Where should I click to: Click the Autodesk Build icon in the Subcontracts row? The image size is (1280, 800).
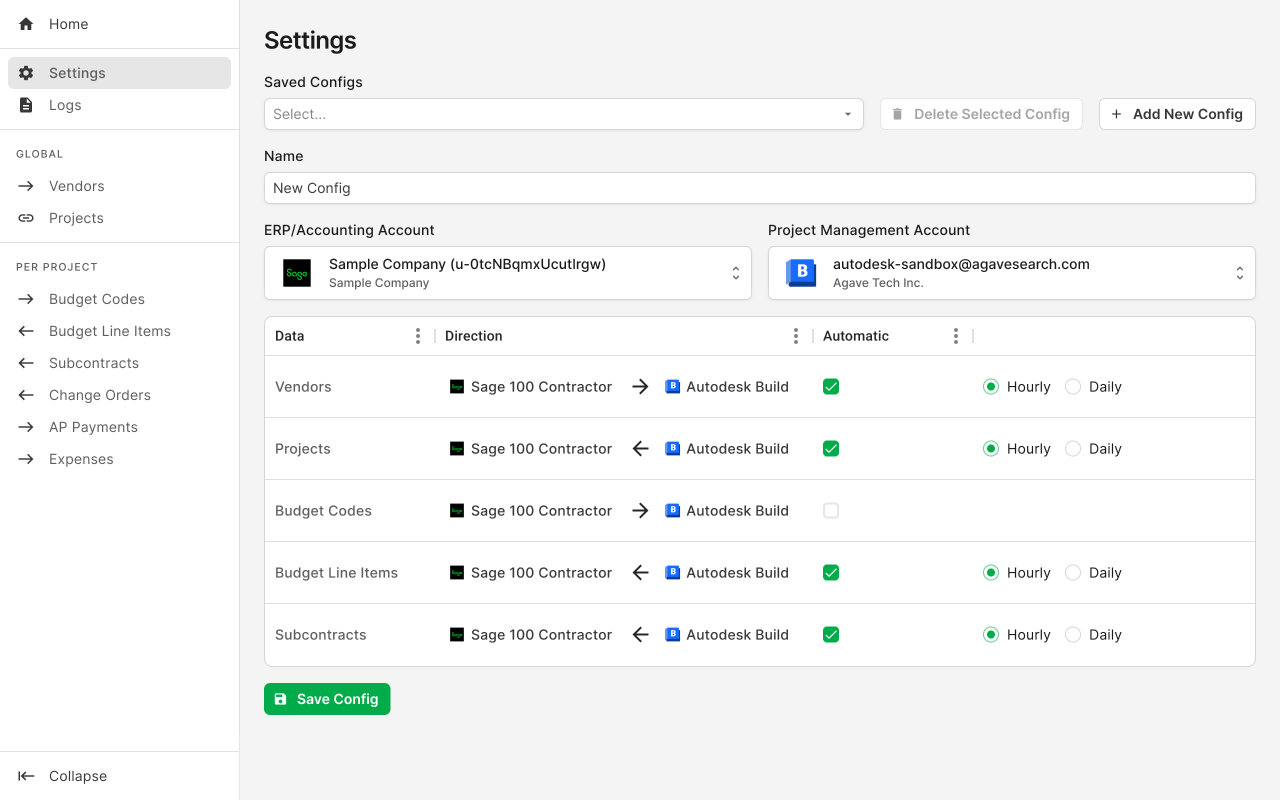click(673, 635)
